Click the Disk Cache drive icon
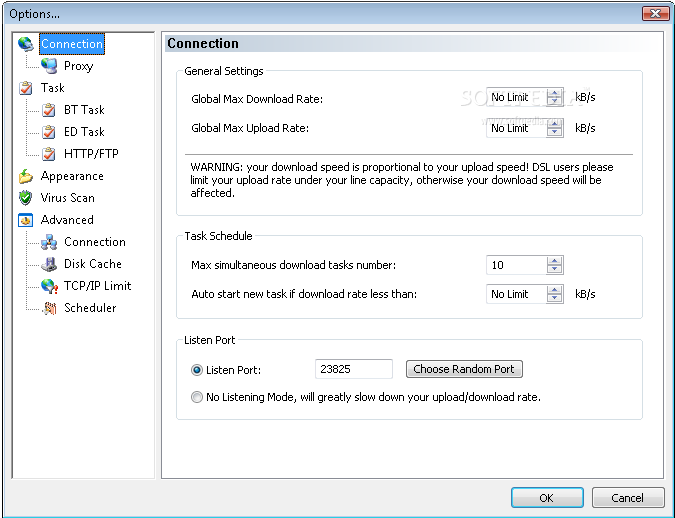 click(49, 264)
